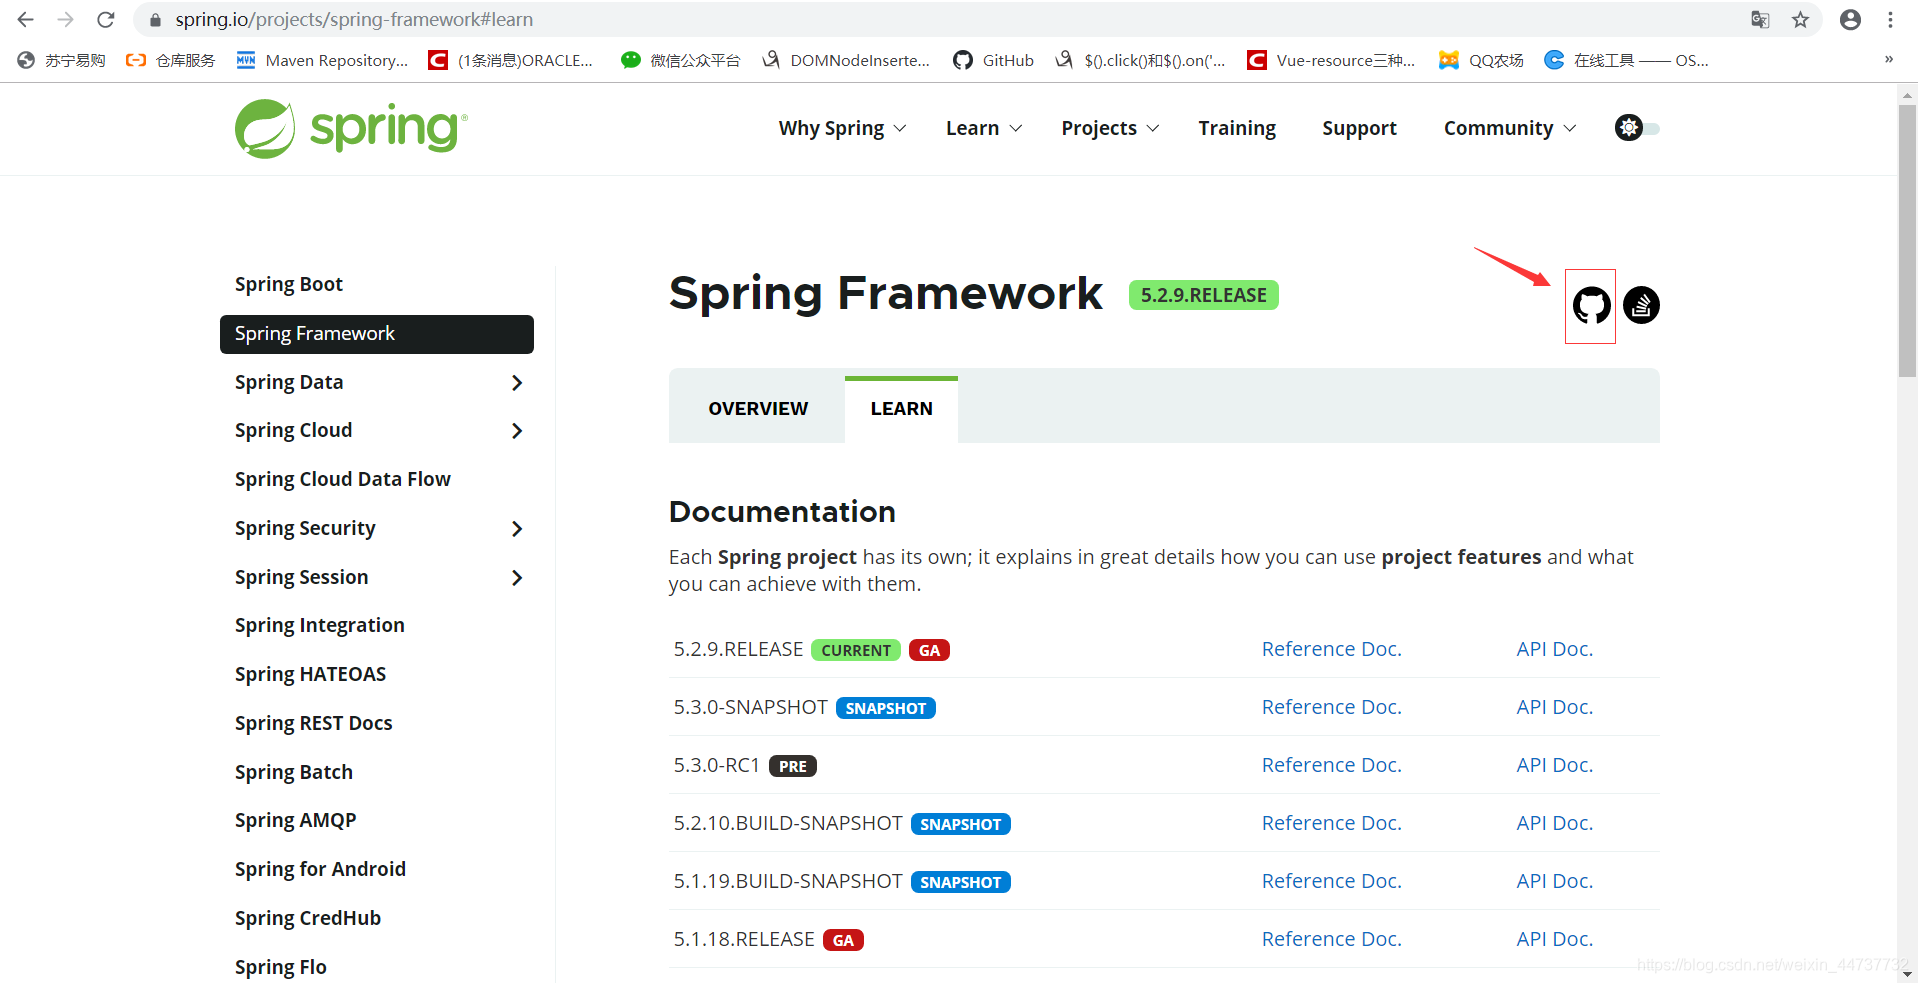Click the address bar URL
The image size is (1918, 983).
click(354, 19)
